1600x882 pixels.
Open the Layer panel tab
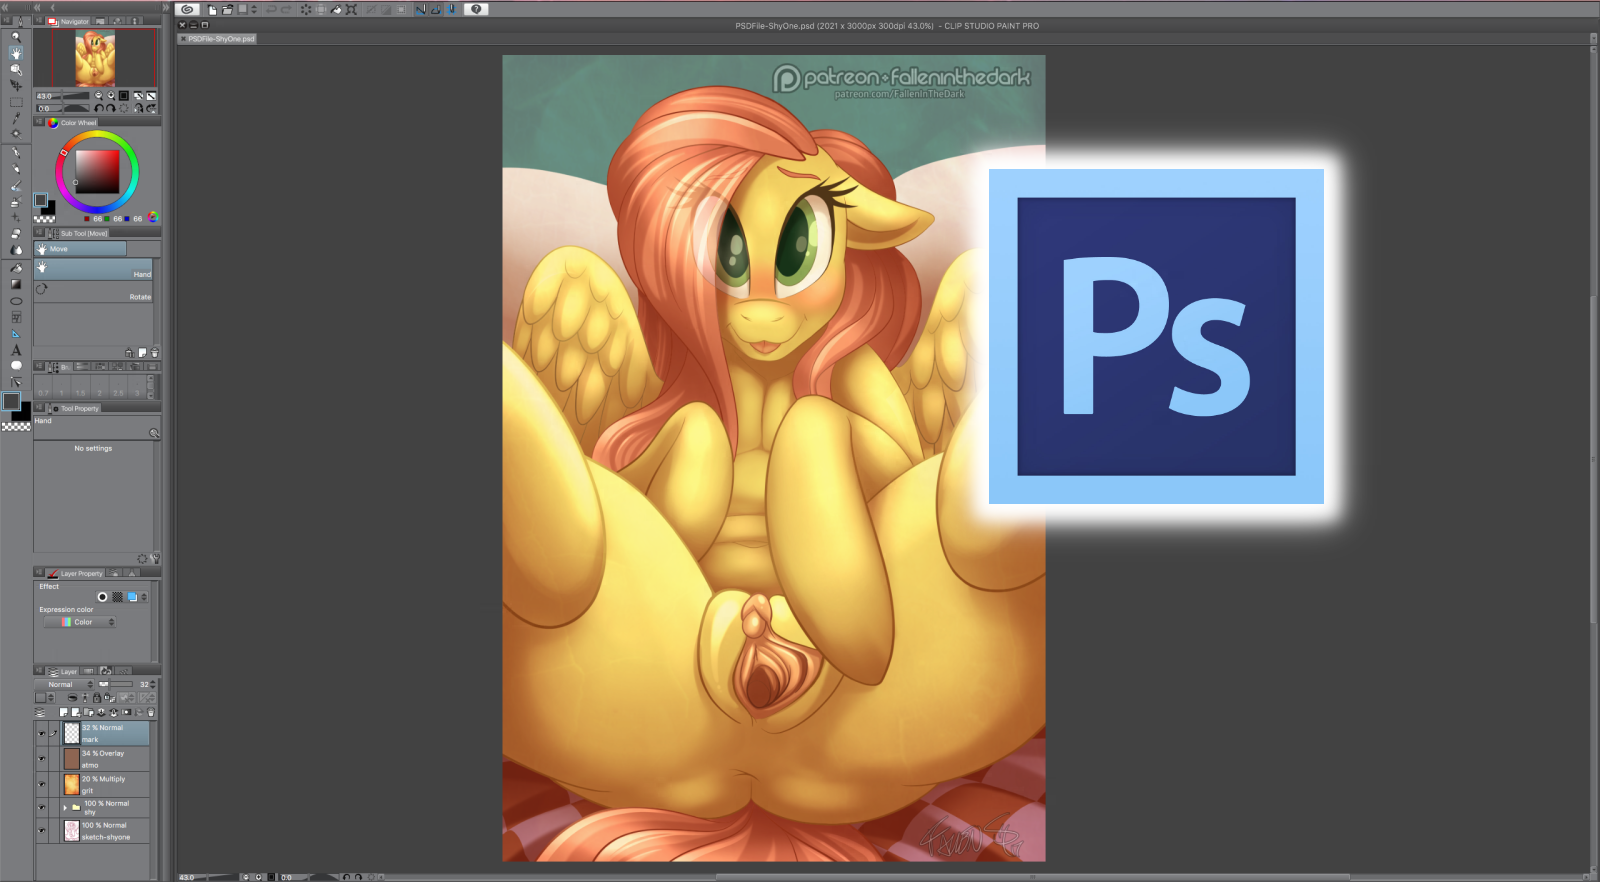(x=63, y=671)
